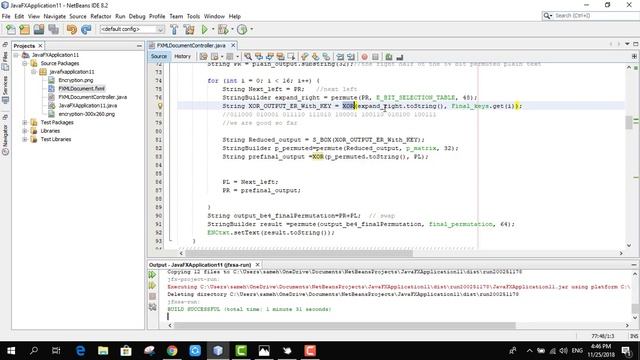Open the run configuration dropdown arrow beside the play icon
The image size is (640, 360).
point(212,29)
